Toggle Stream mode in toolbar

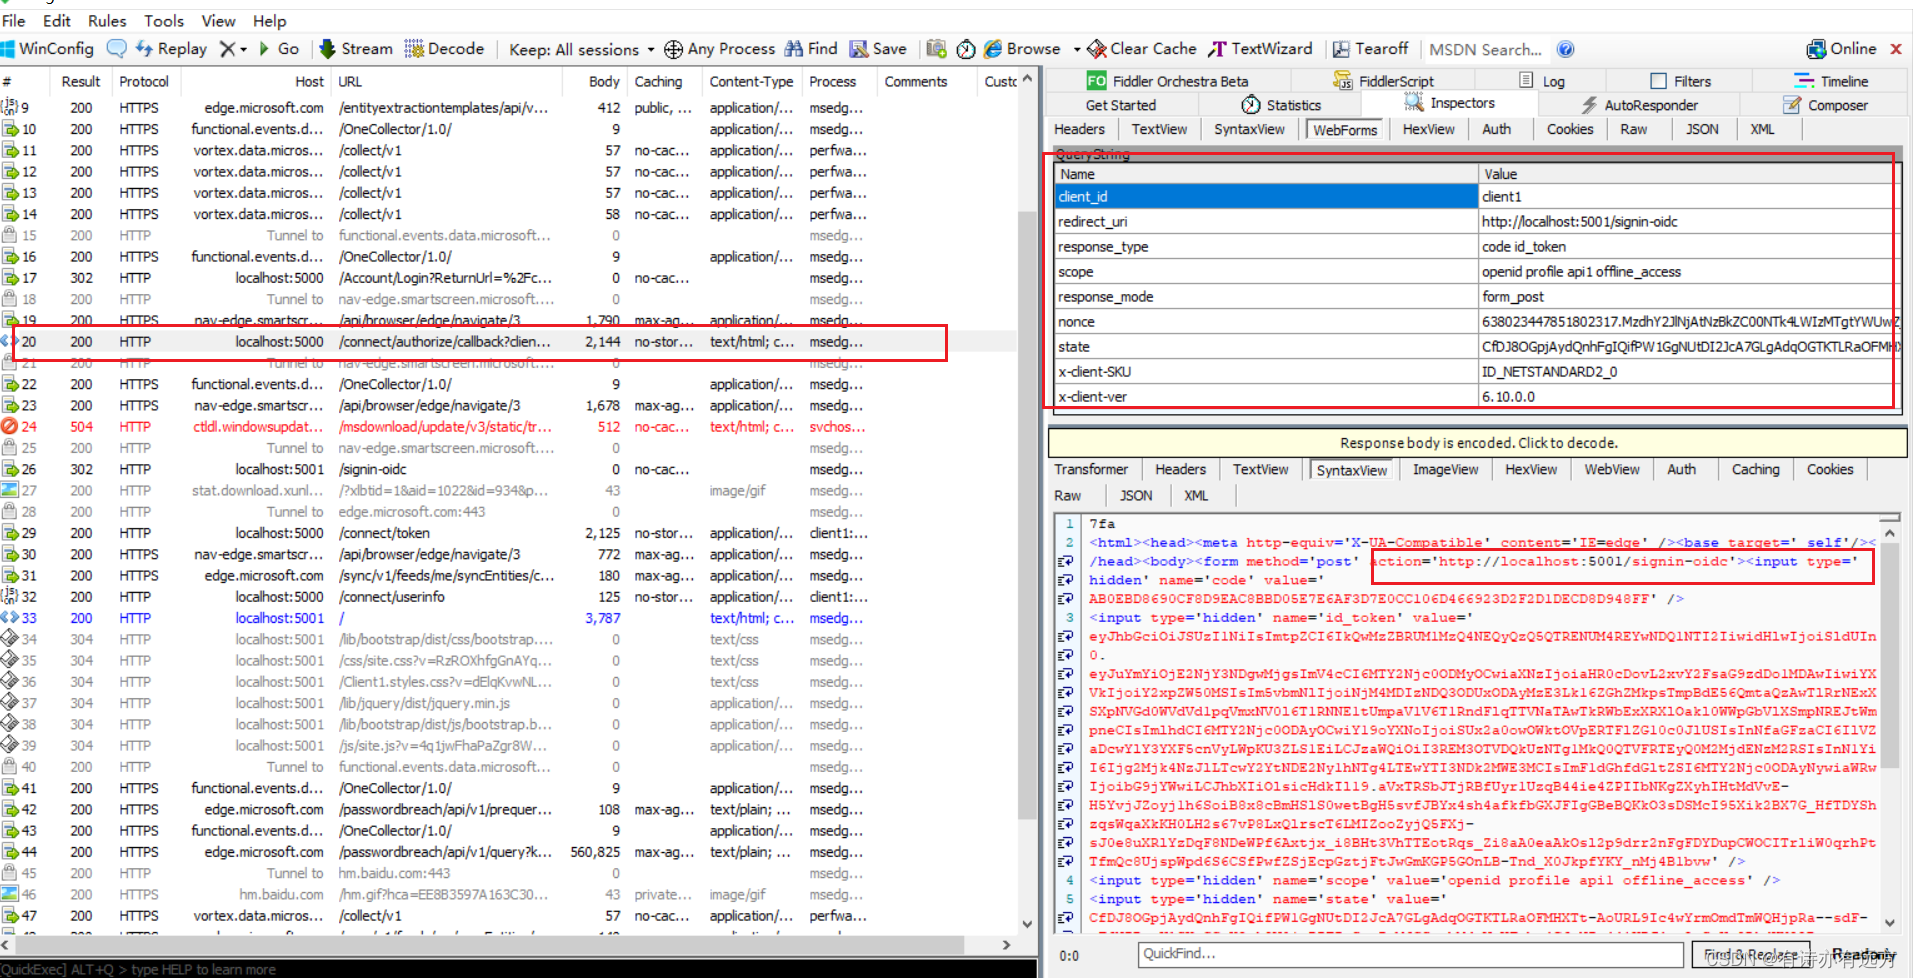(x=356, y=48)
